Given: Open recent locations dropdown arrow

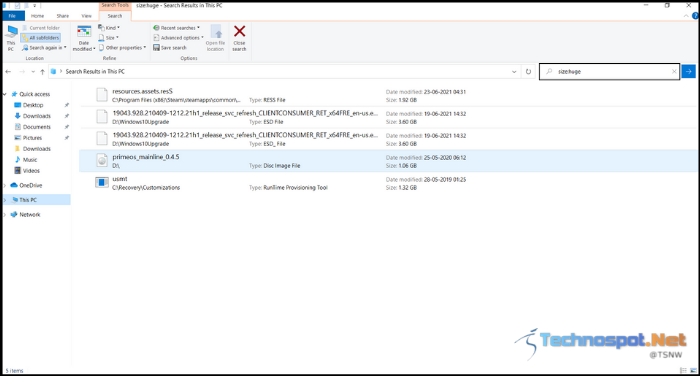Looking at the screenshot, I should (x=33, y=71).
